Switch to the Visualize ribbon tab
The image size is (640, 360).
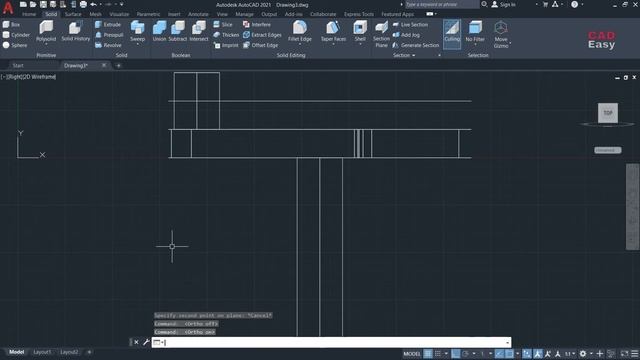(119, 14)
